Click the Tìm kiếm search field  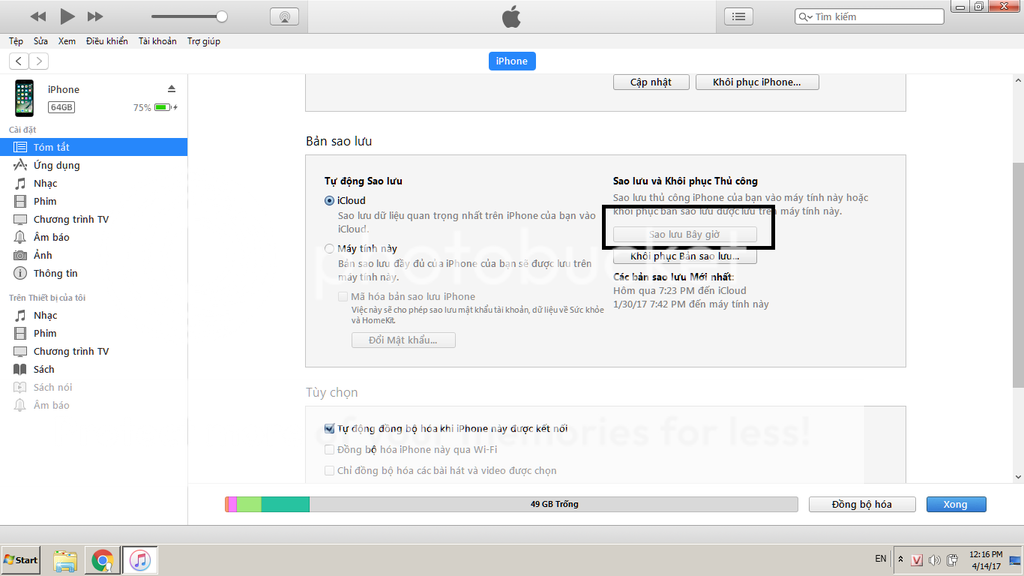click(x=869, y=16)
